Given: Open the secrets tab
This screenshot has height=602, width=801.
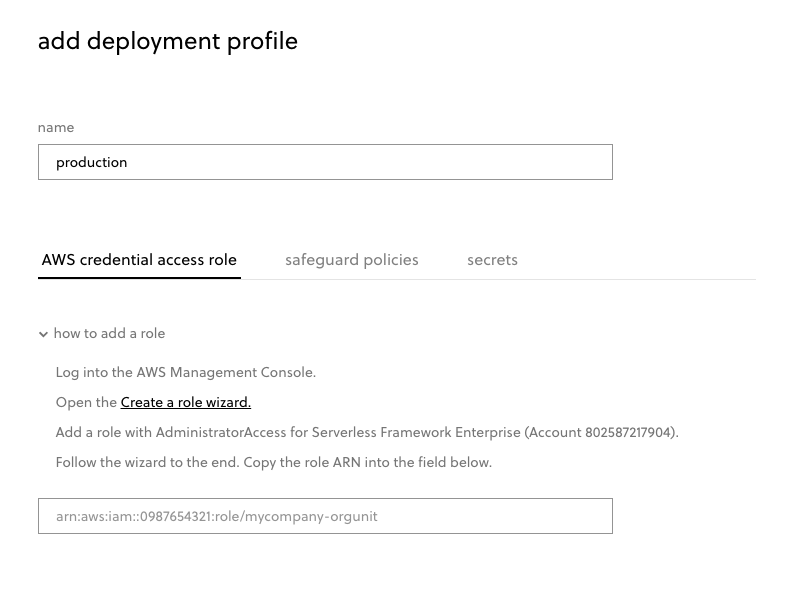Looking at the screenshot, I should click(x=492, y=260).
